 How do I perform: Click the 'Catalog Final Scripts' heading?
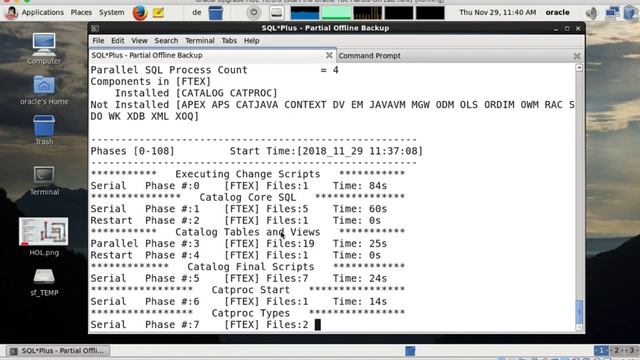tap(251, 267)
